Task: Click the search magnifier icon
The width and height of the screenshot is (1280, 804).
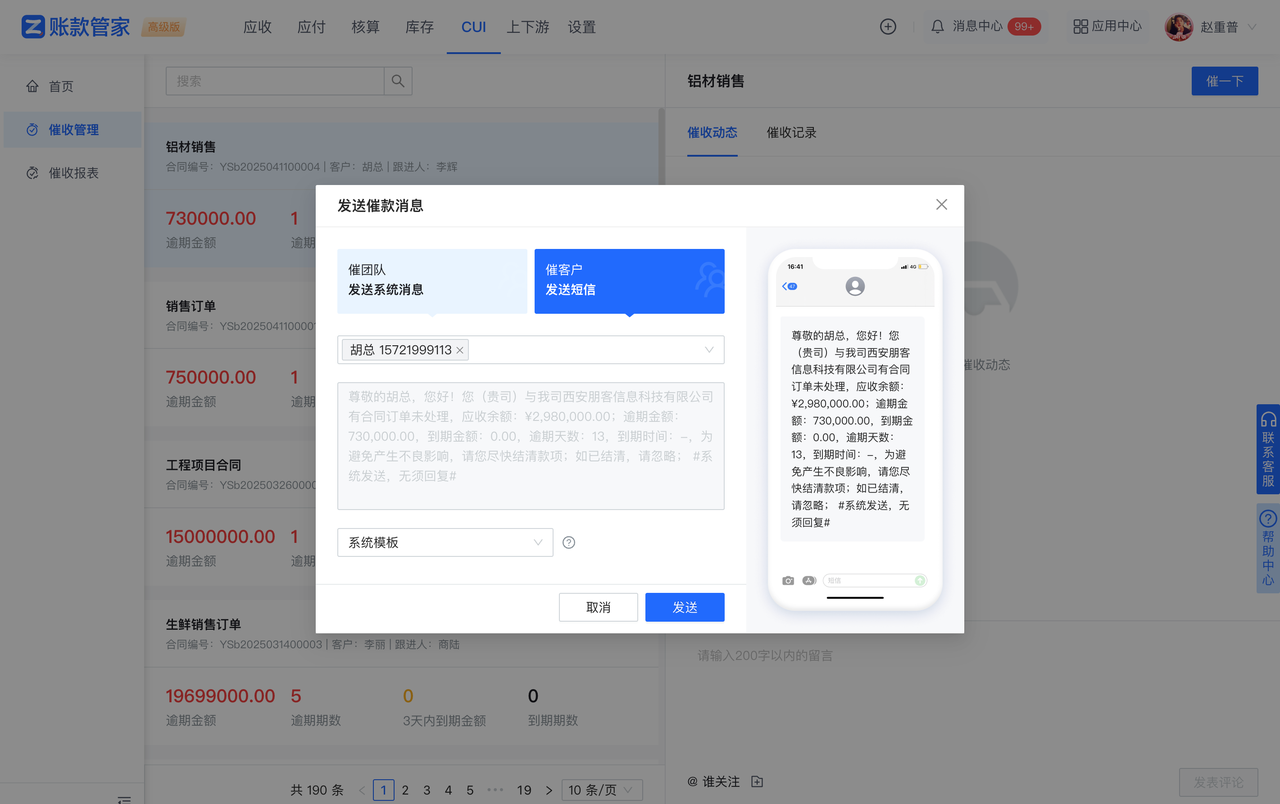Action: [x=398, y=81]
